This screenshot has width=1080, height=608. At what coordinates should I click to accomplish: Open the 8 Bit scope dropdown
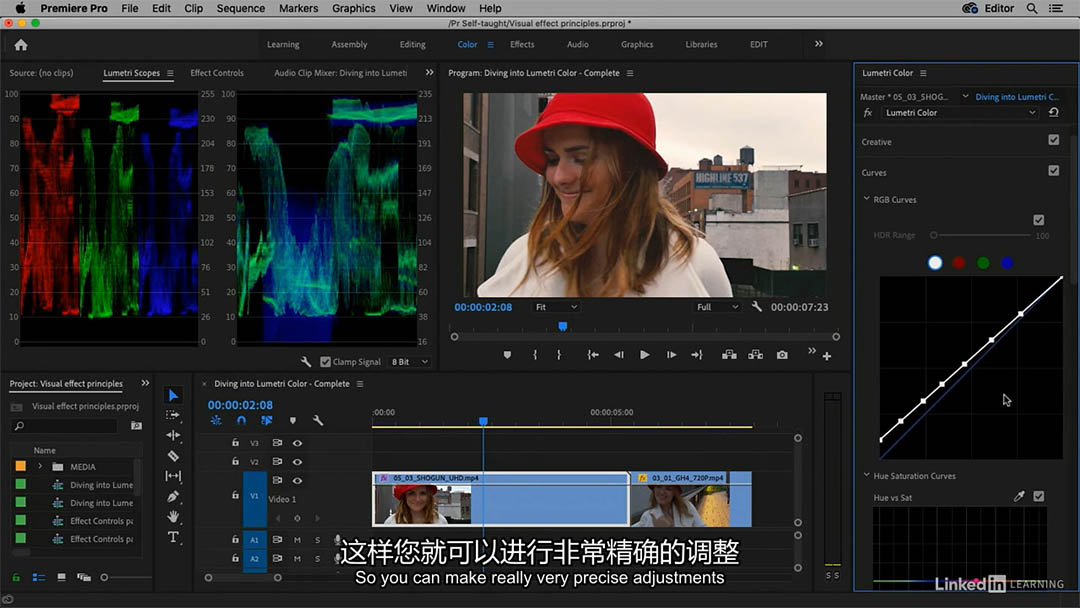point(409,361)
